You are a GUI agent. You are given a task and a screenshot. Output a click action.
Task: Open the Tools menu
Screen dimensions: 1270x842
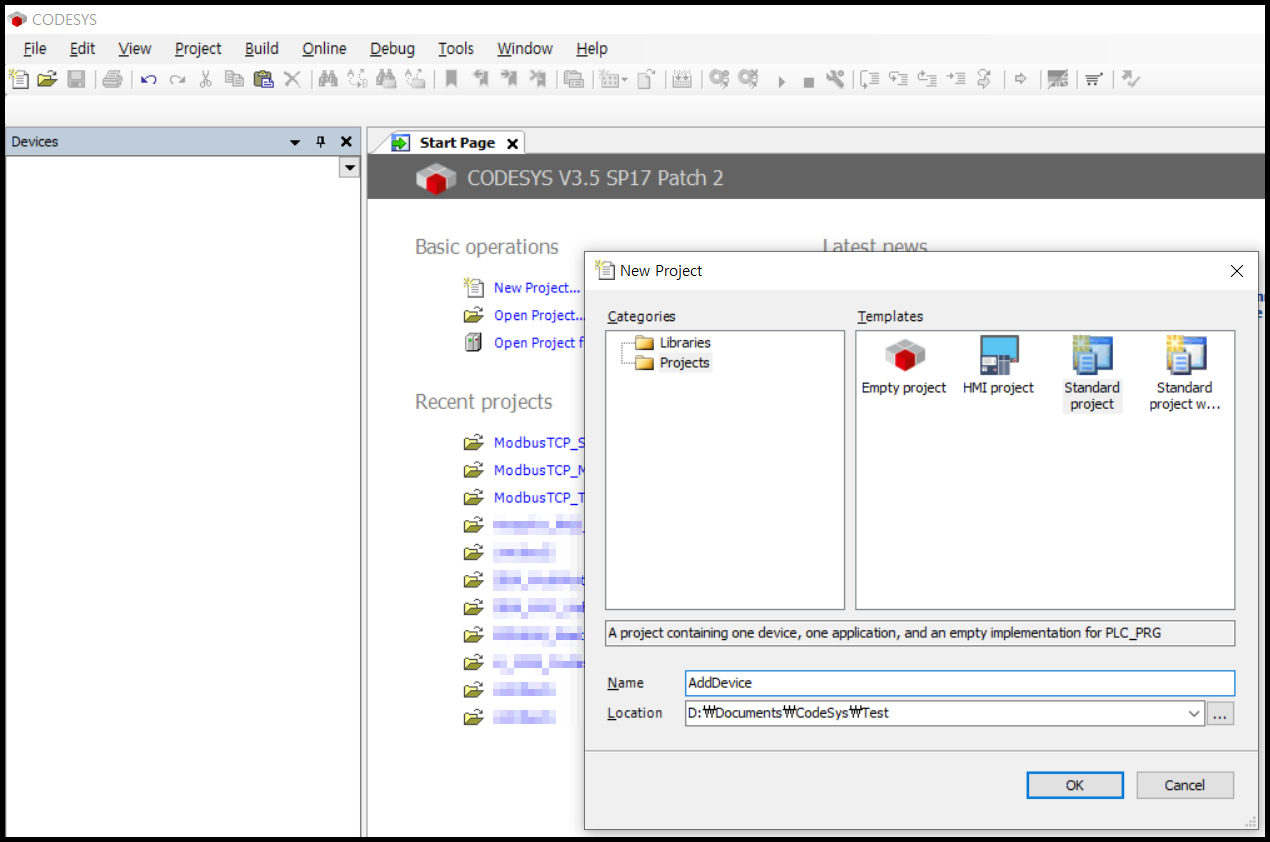pos(456,48)
